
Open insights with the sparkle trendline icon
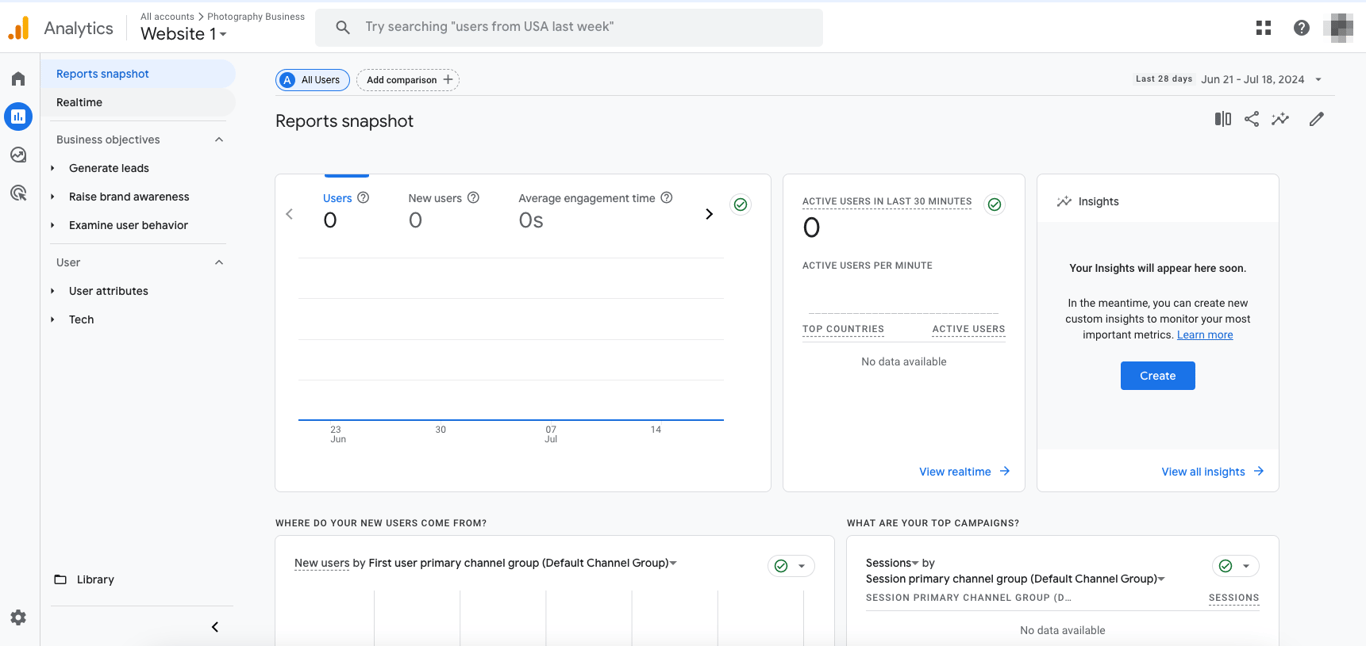(1280, 119)
